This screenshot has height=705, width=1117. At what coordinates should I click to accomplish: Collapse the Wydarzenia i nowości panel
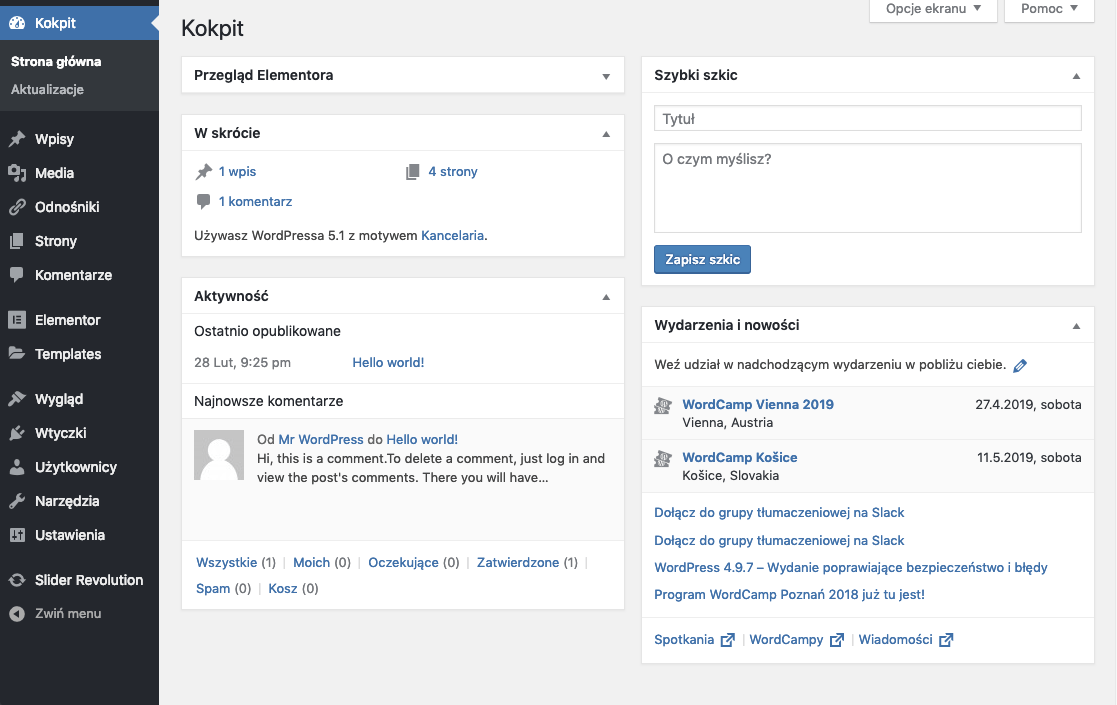[x=1076, y=325]
